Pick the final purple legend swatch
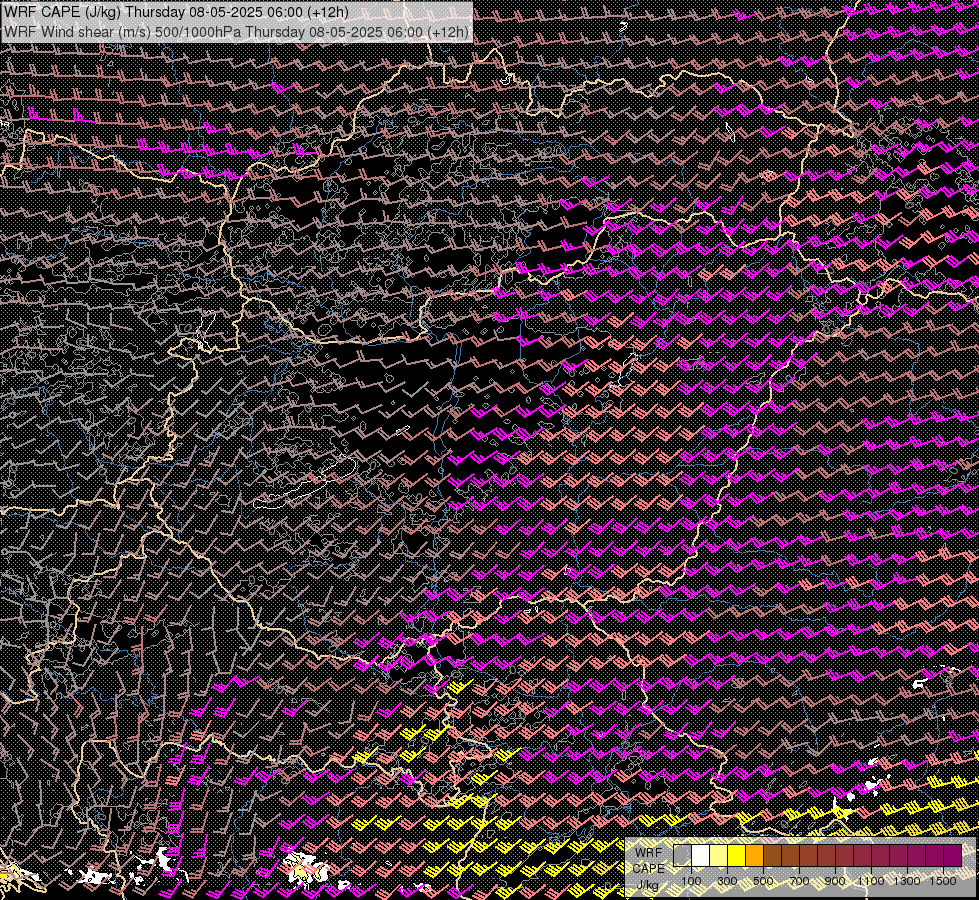Screen dimensions: 979x900 [953, 856]
